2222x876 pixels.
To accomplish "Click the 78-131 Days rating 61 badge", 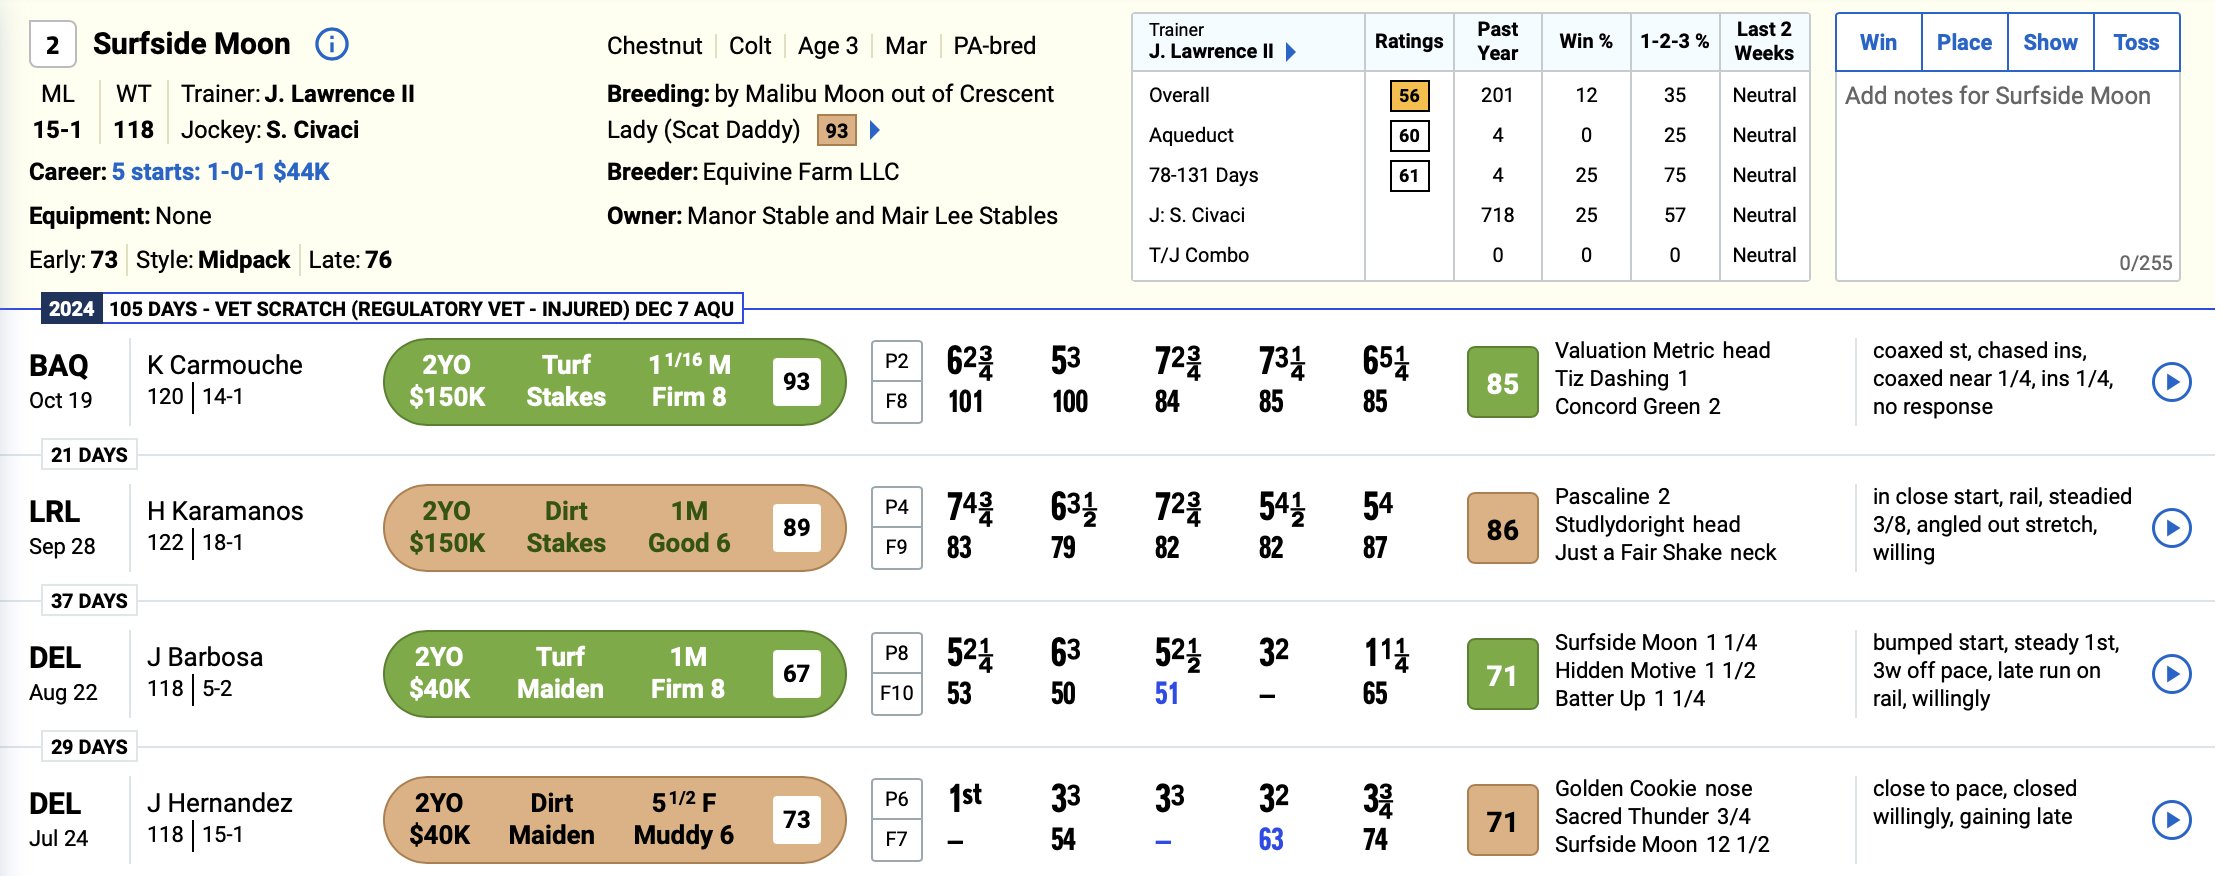I will click(x=1409, y=175).
